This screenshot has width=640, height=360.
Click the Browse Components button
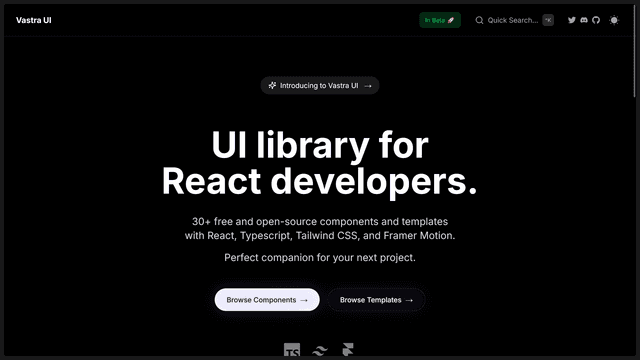point(267,300)
